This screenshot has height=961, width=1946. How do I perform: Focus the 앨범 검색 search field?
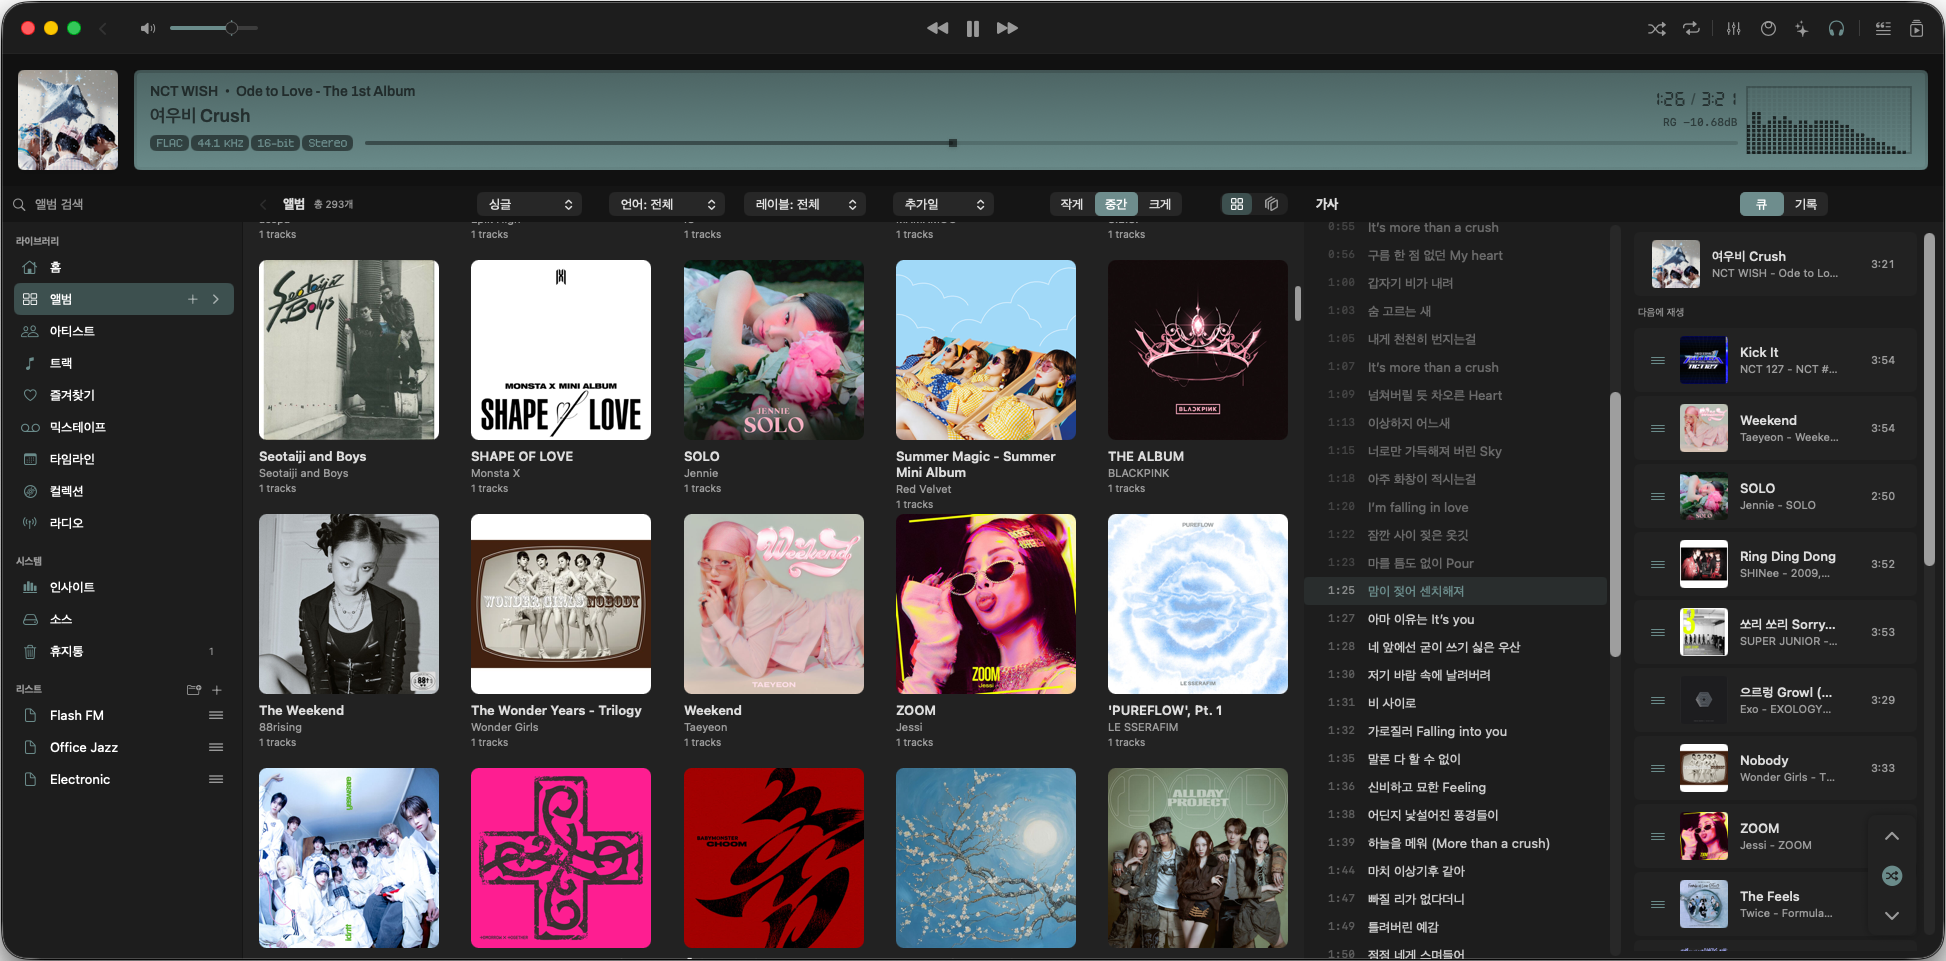click(125, 204)
